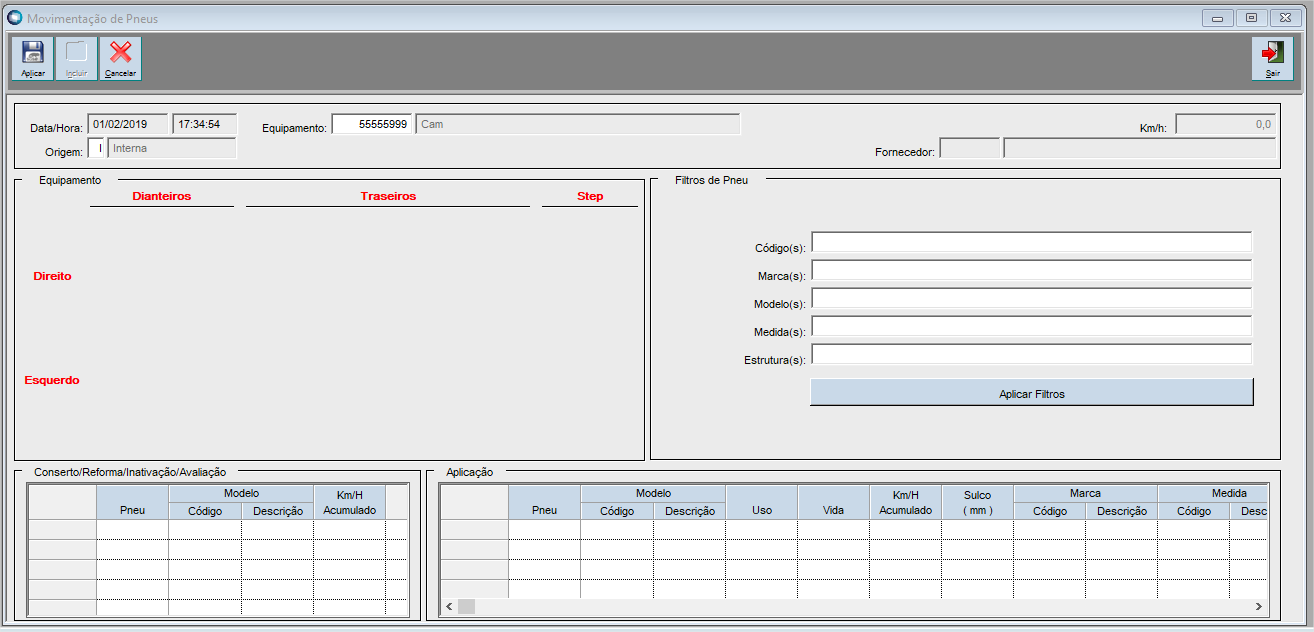Click the Código(s) filter field

tap(1031, 242)
